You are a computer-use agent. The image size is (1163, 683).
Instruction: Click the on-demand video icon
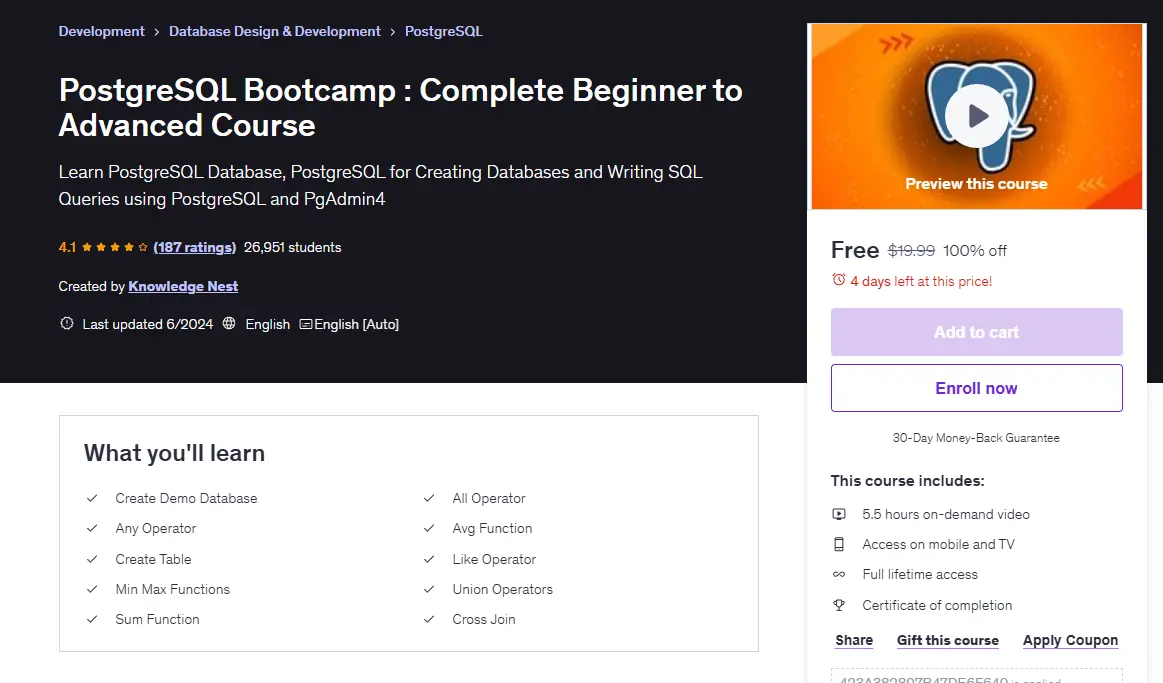pyautogui.click(x=839, y=514)
